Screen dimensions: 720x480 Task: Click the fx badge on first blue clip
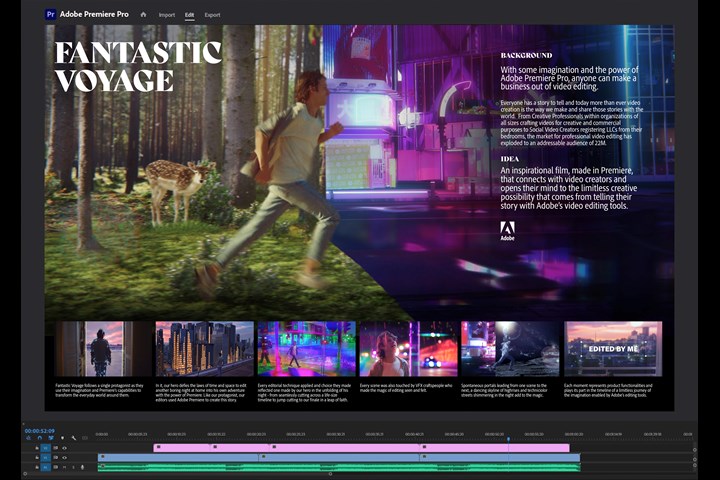coord(103,456)
